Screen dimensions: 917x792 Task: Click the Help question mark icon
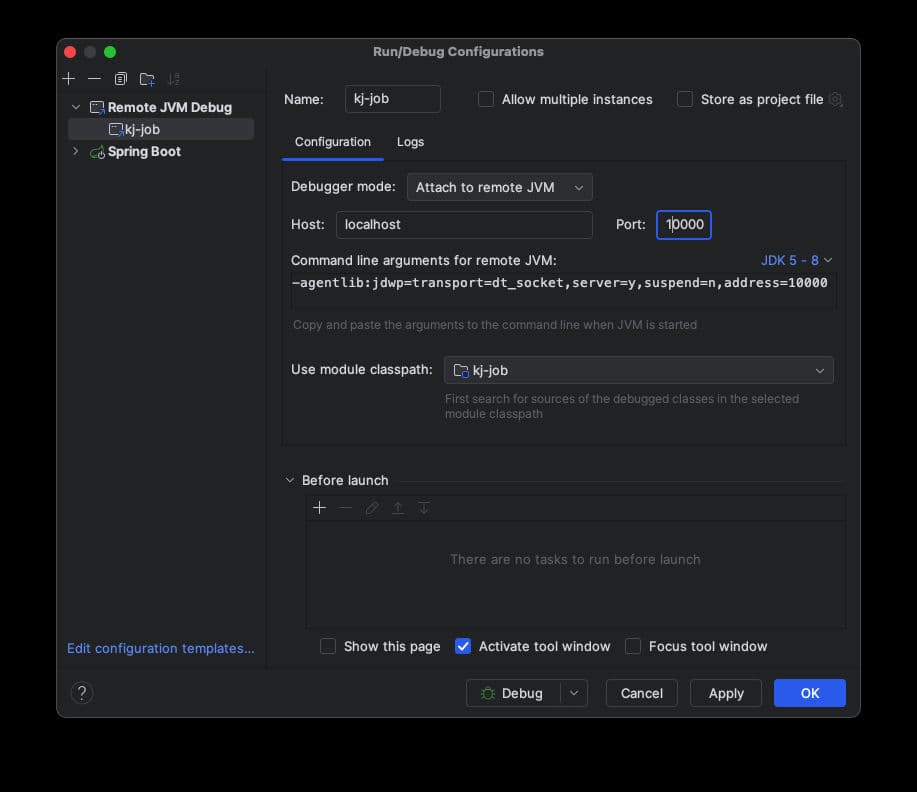[82, 693]
